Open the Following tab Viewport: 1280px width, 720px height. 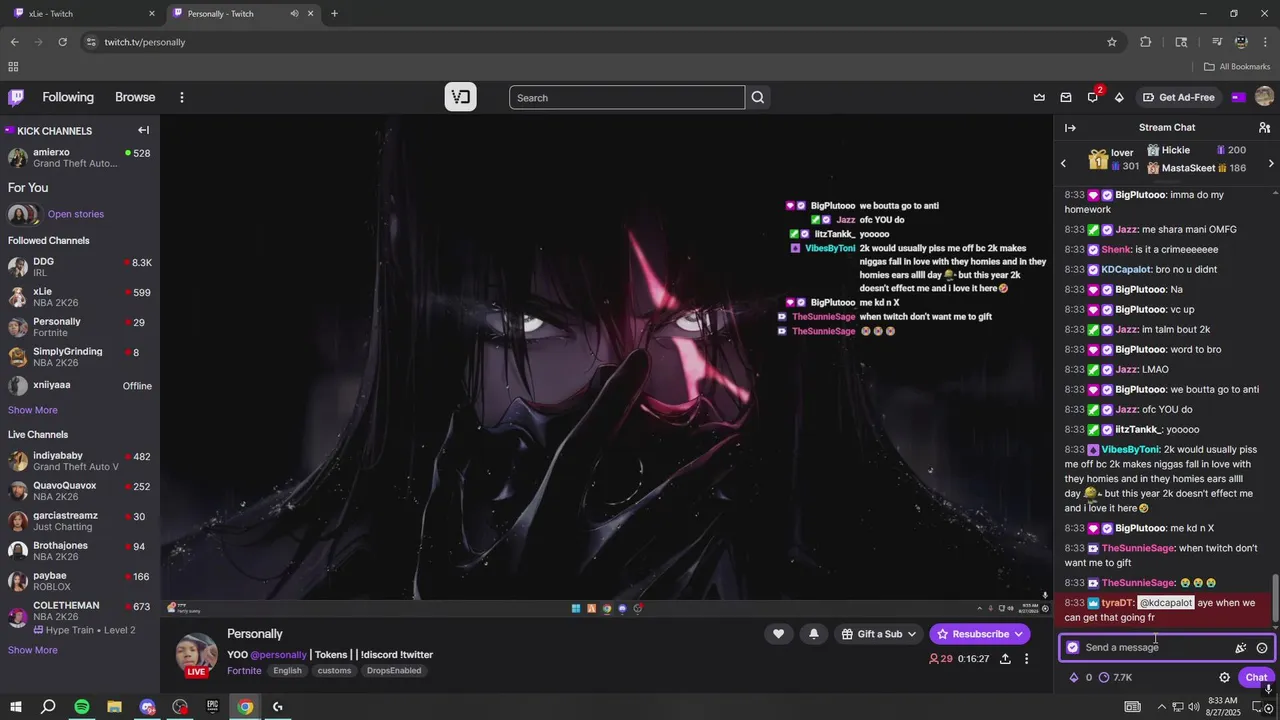68,97
